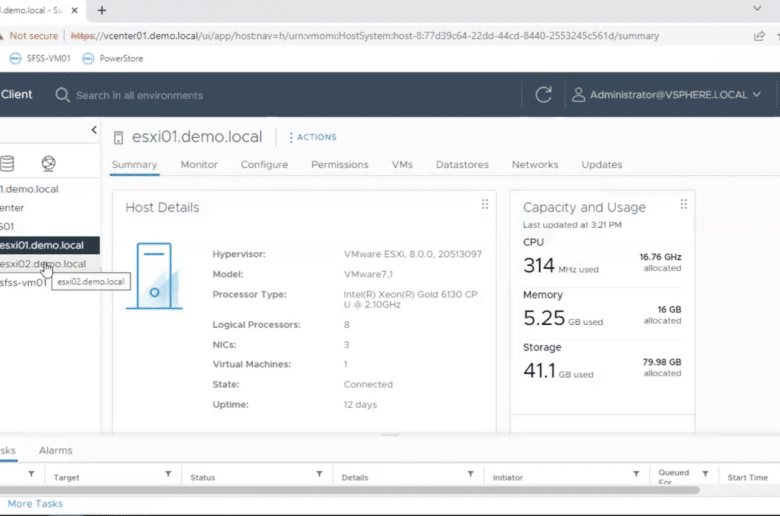Screen dimensions: 780x516
Task: Switch to the Monitor tab
Action: click(199, 165)
